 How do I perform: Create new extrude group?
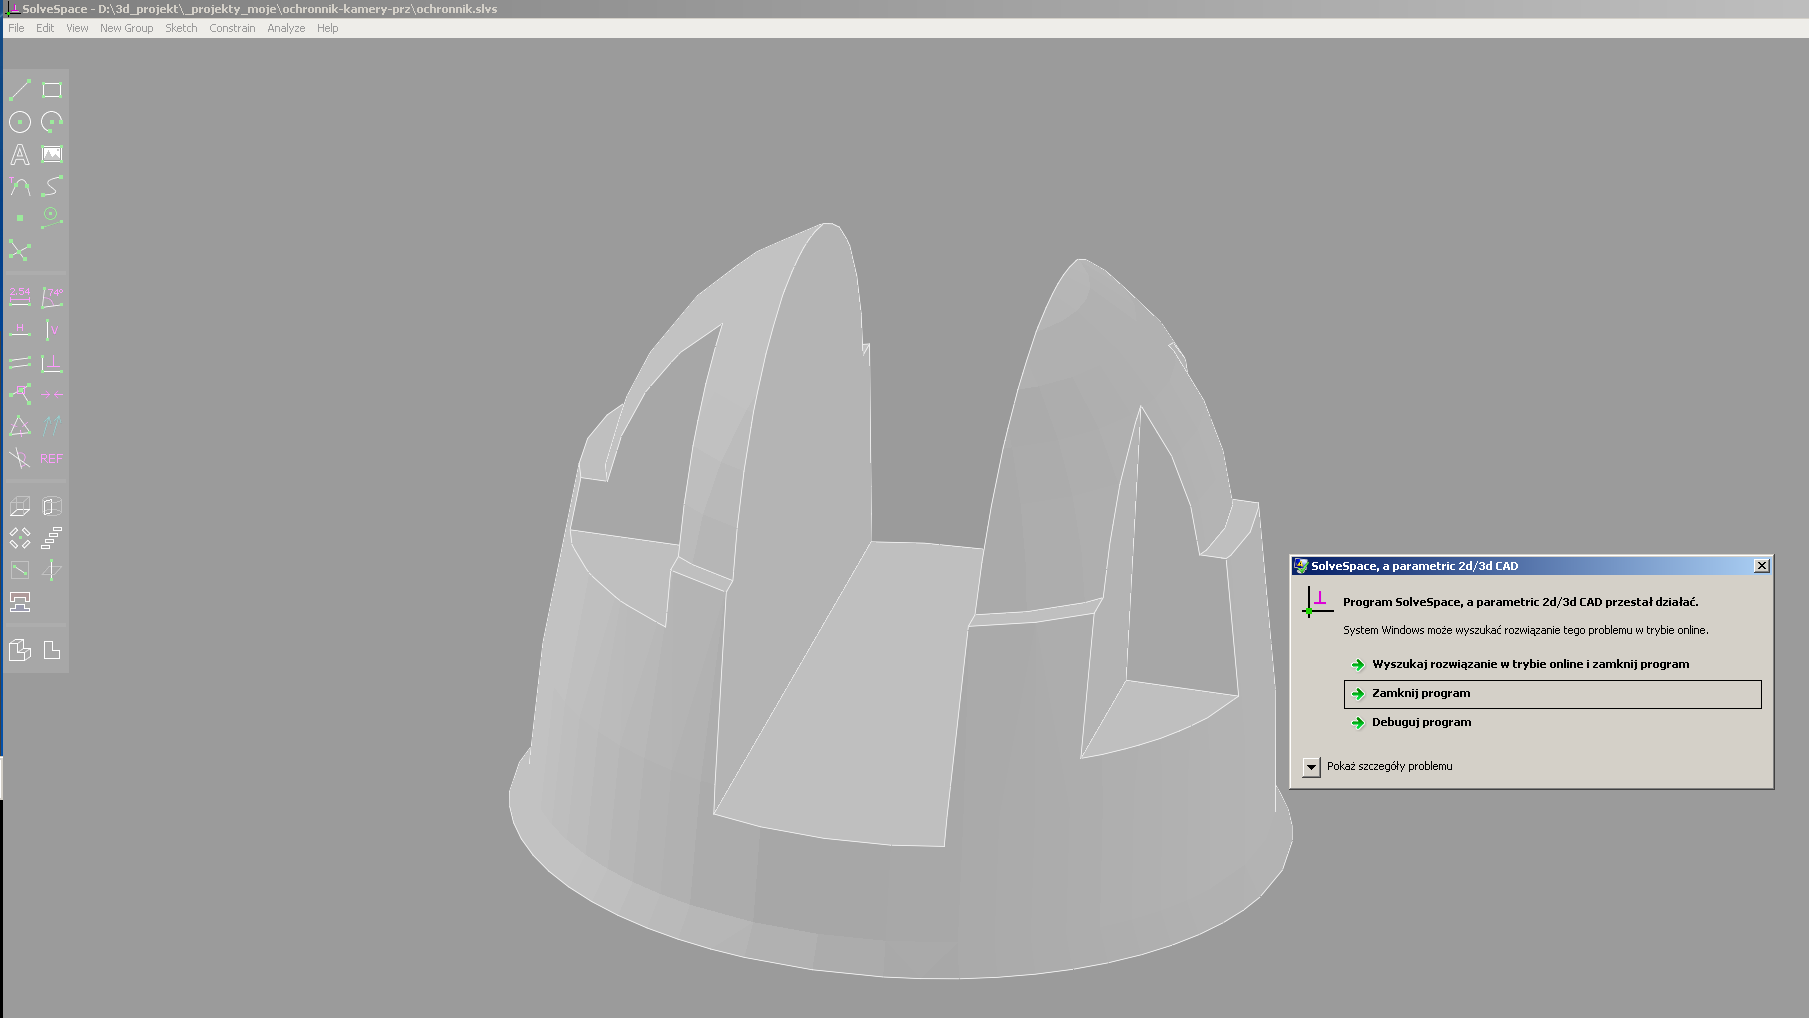pos(20,506)
